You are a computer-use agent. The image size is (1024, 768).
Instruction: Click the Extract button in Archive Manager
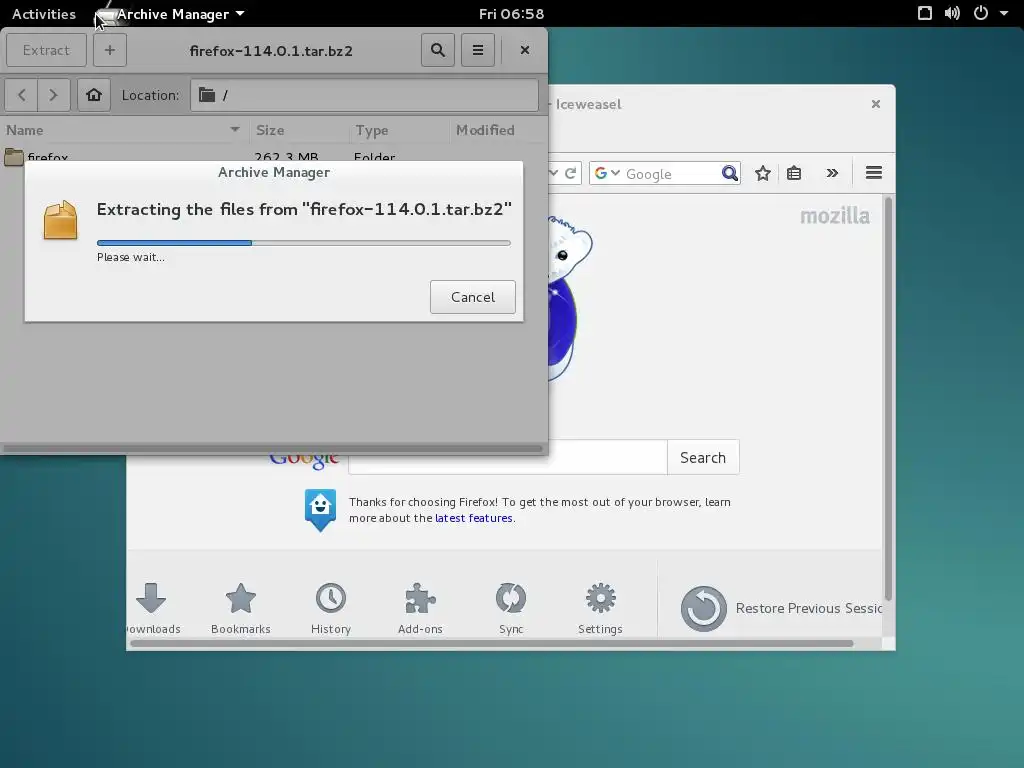(x=46, y=50)
